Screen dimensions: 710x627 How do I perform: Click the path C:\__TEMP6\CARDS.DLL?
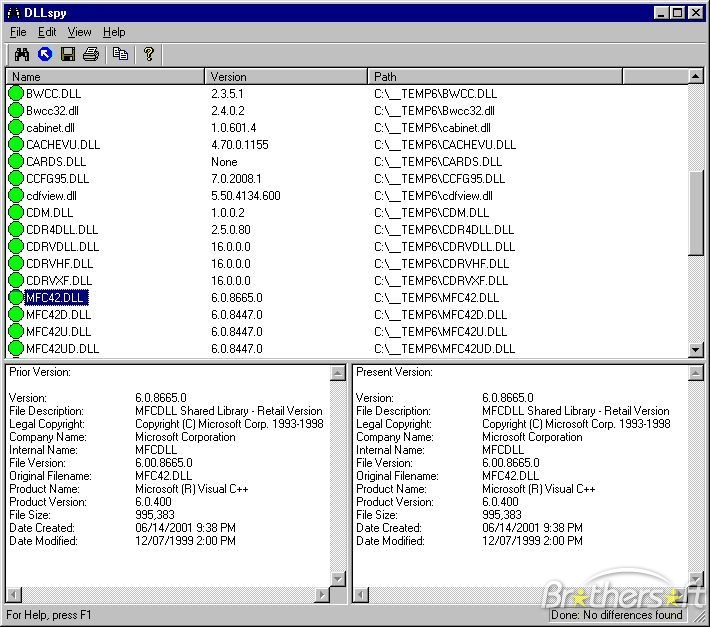click(438, 162)
